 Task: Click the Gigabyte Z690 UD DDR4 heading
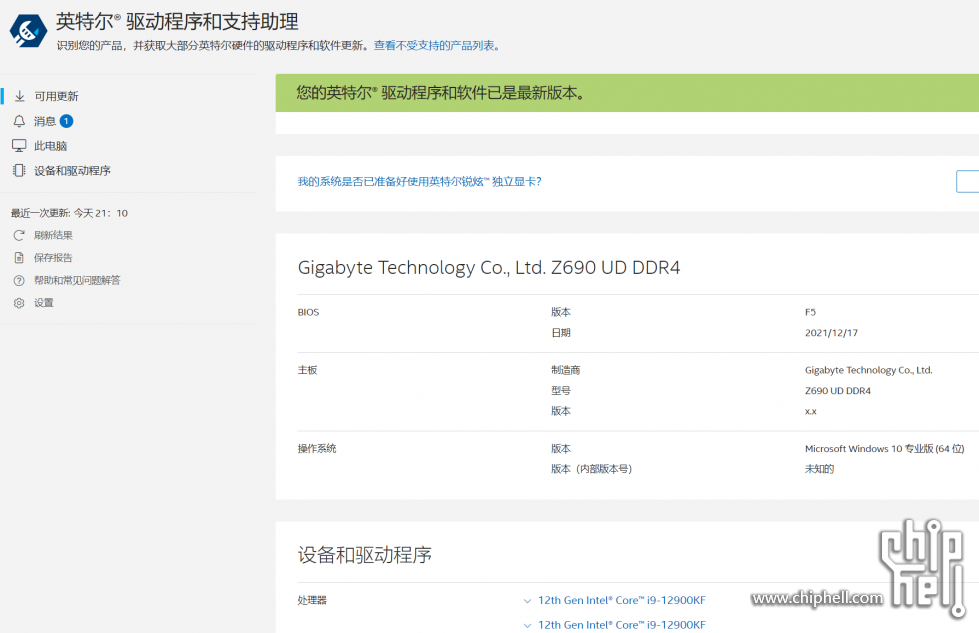[489, 268]
